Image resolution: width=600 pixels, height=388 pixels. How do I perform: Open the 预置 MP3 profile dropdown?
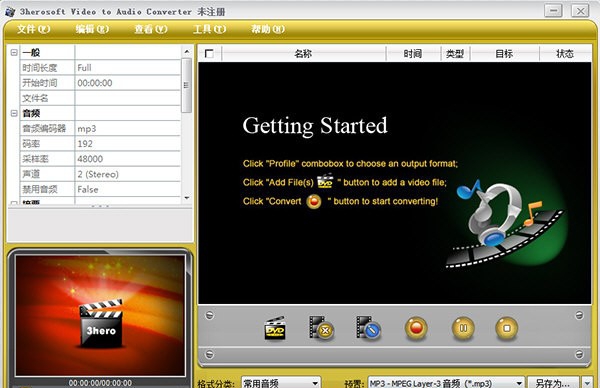point(446,383)
